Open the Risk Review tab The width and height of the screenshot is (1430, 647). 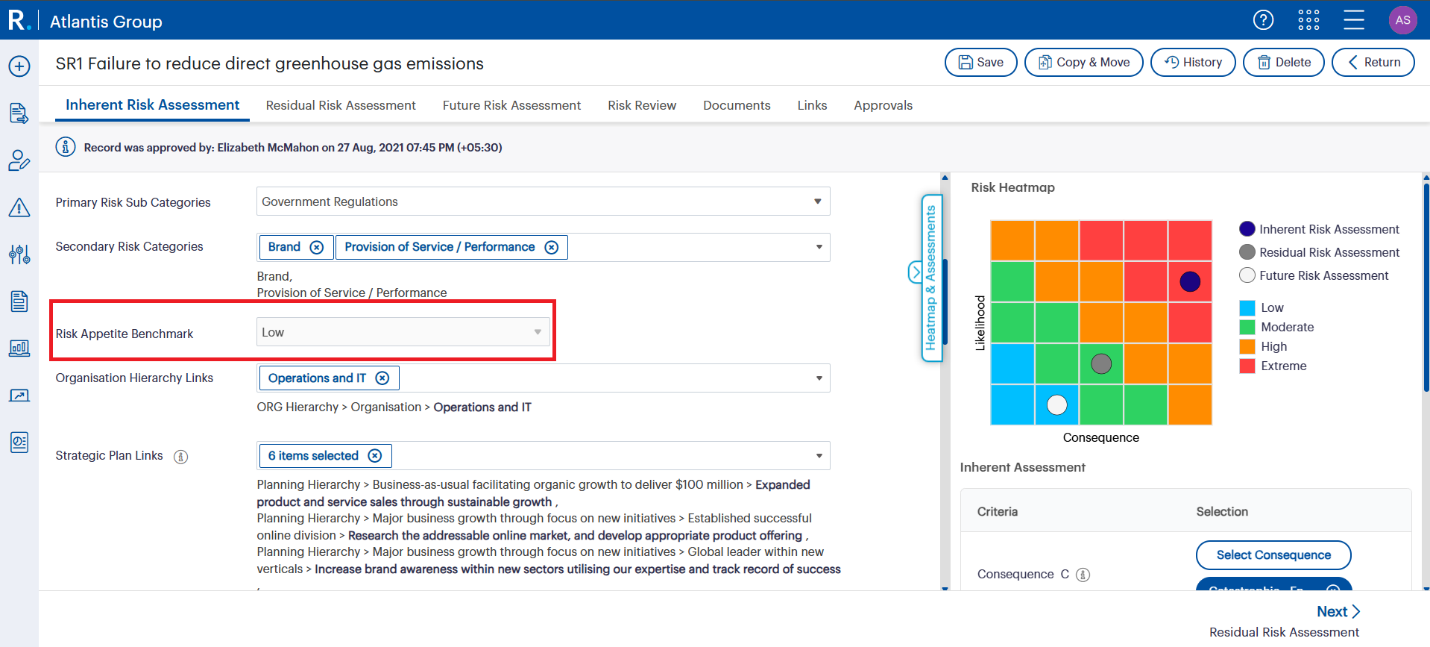pyautogui.click(x=642, y=105)
